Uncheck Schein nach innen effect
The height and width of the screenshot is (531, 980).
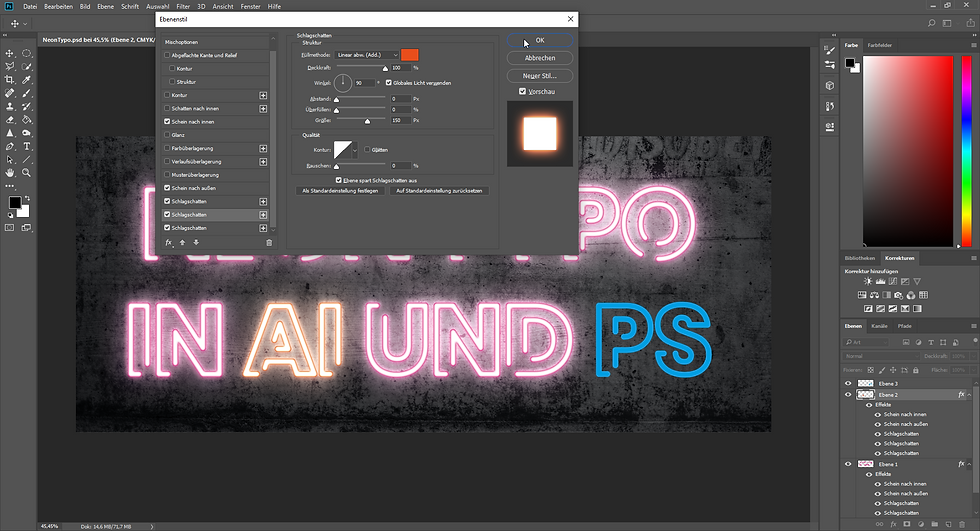click(167, 122)
